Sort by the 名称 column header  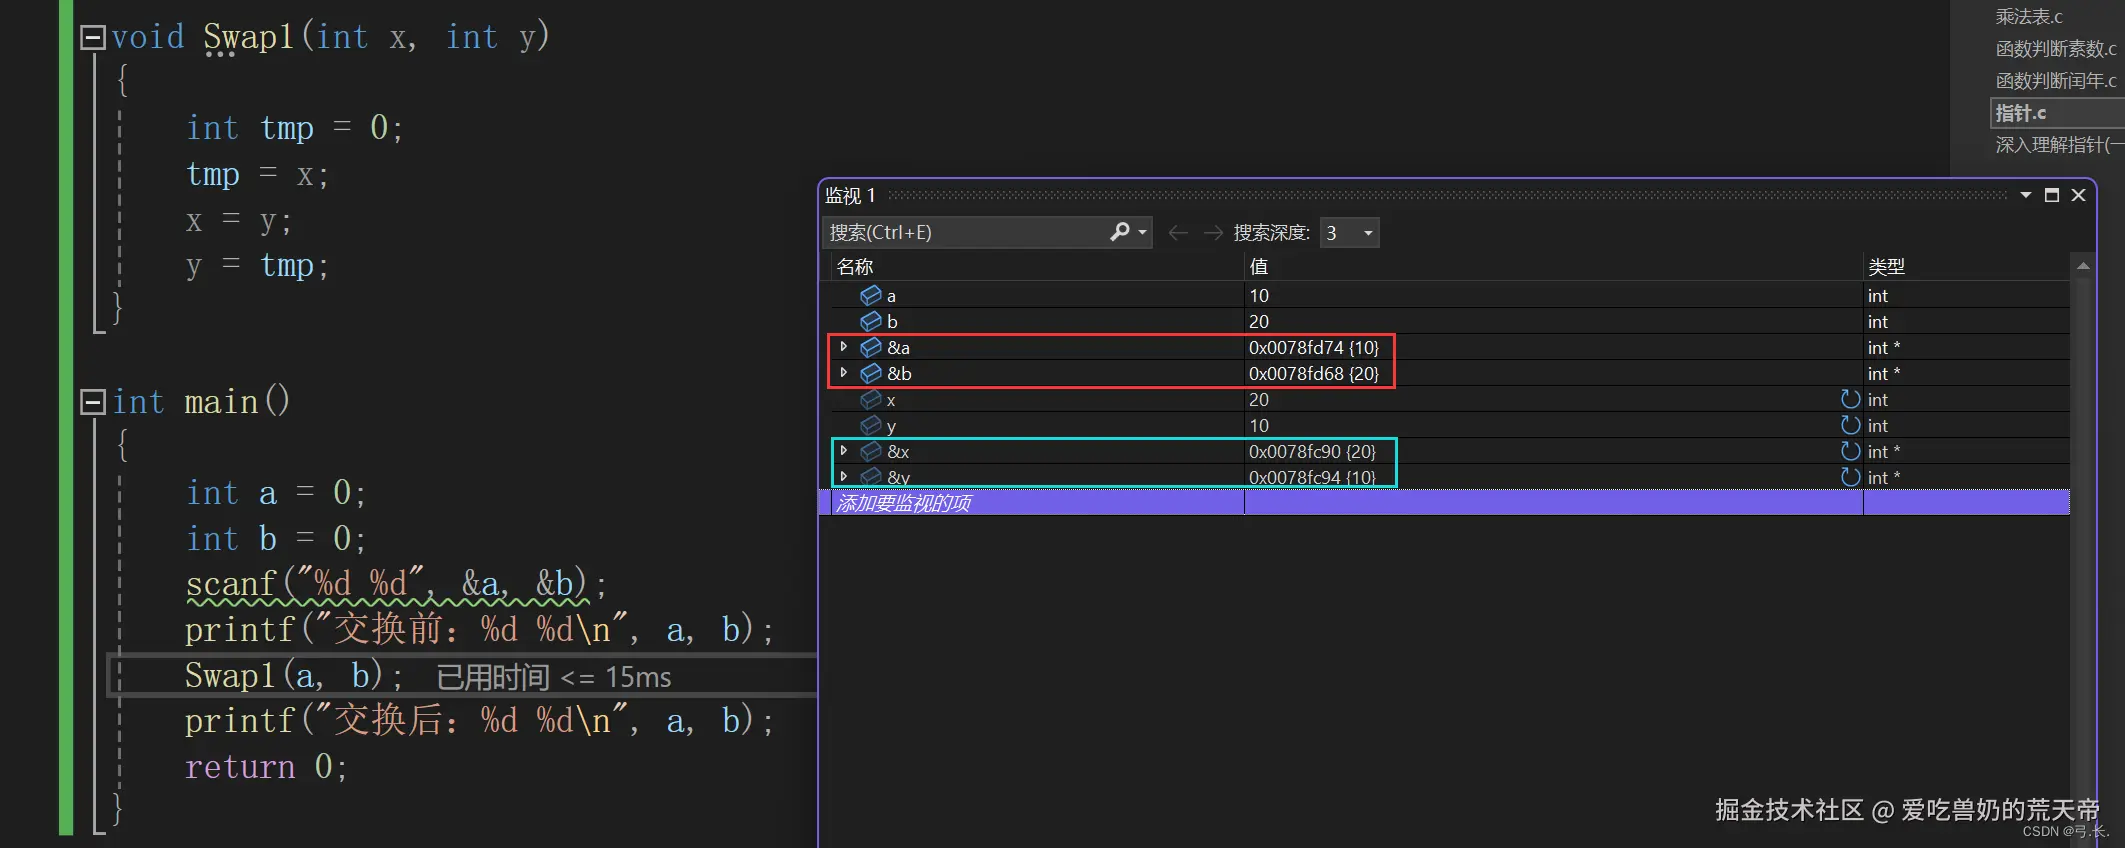pos(1037,267)
